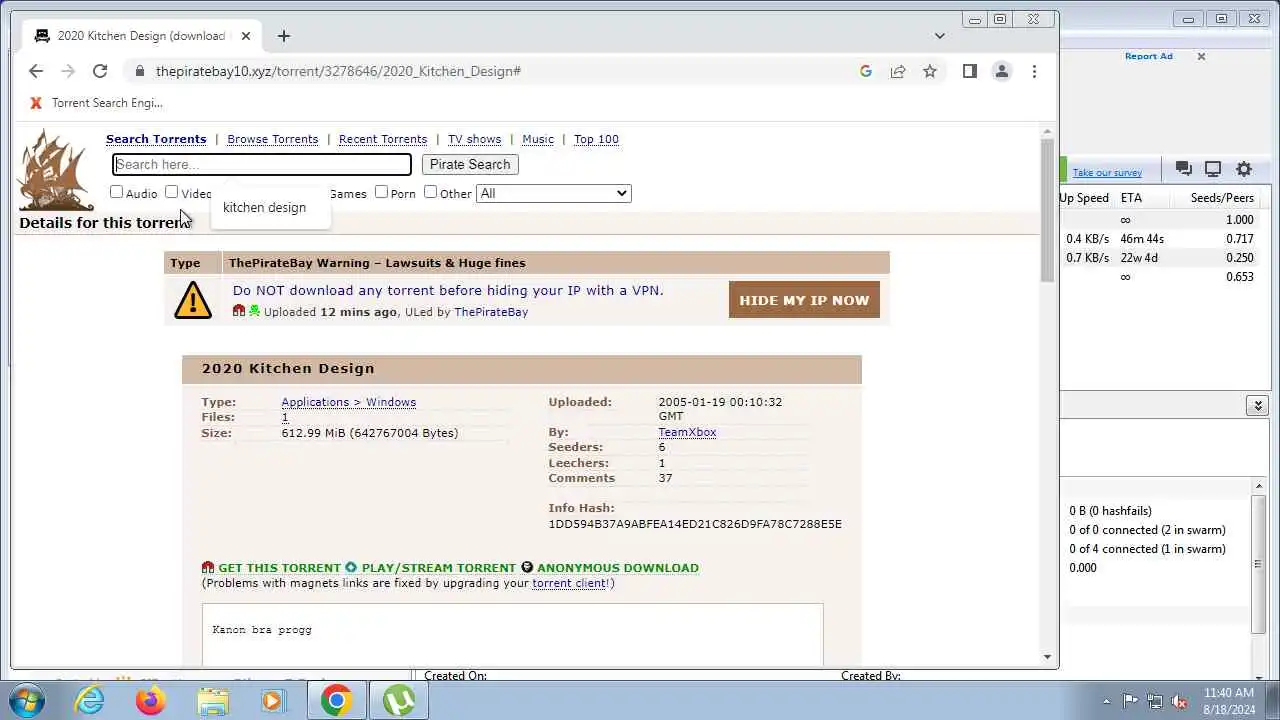This screenshot has height=720, width=1280.
Task: Click ETA column header in uTorrent
Action: coord(1131,198)
